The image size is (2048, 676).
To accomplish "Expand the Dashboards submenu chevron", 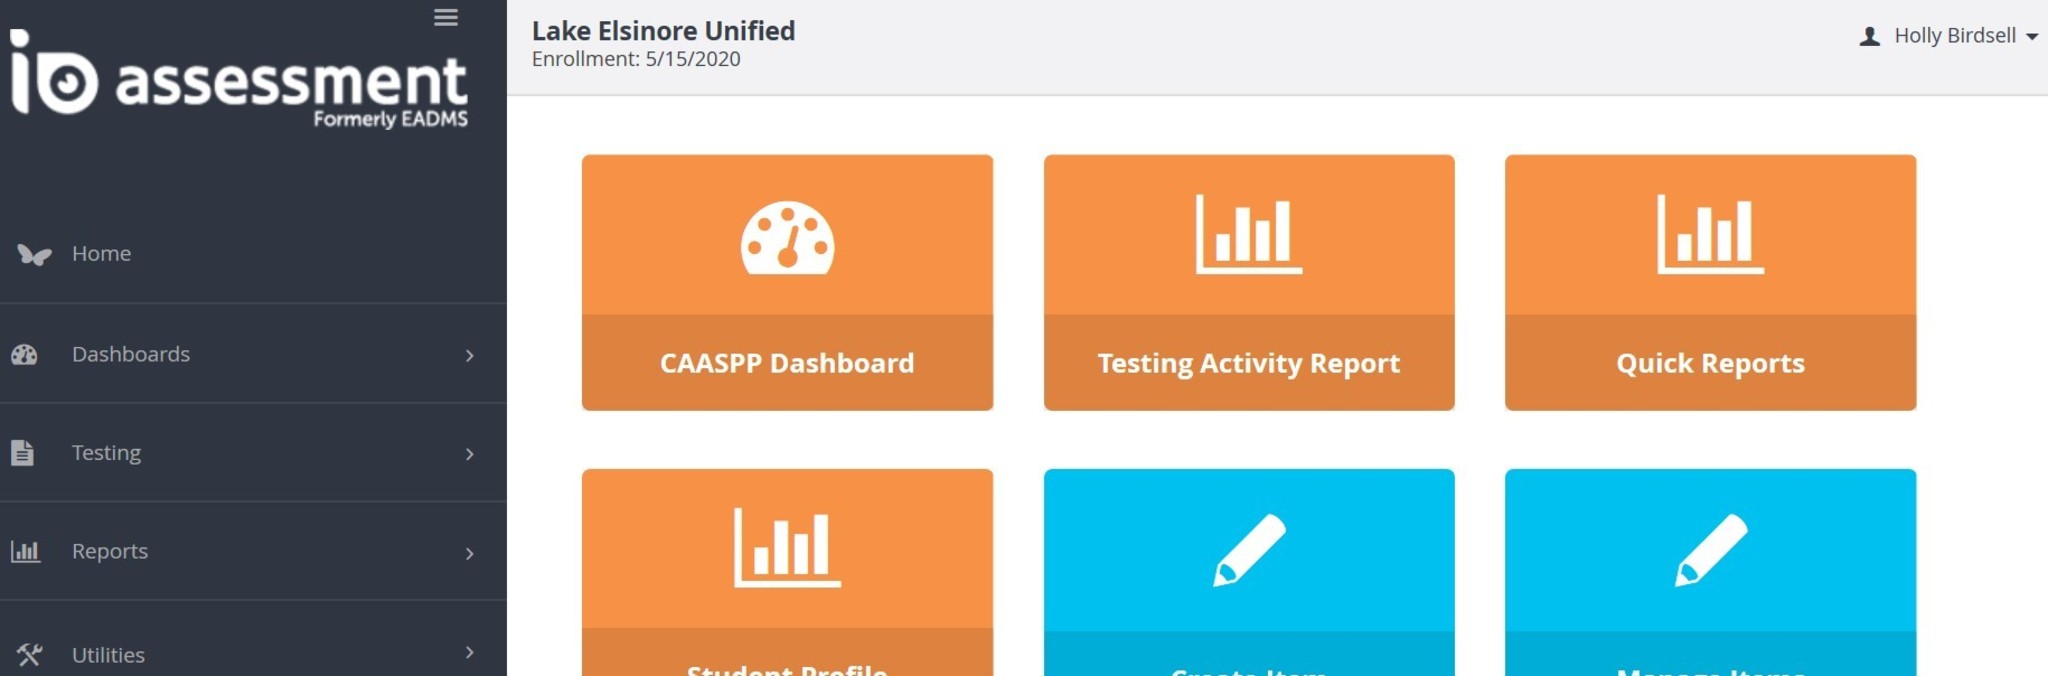I will tap(469, 356).
